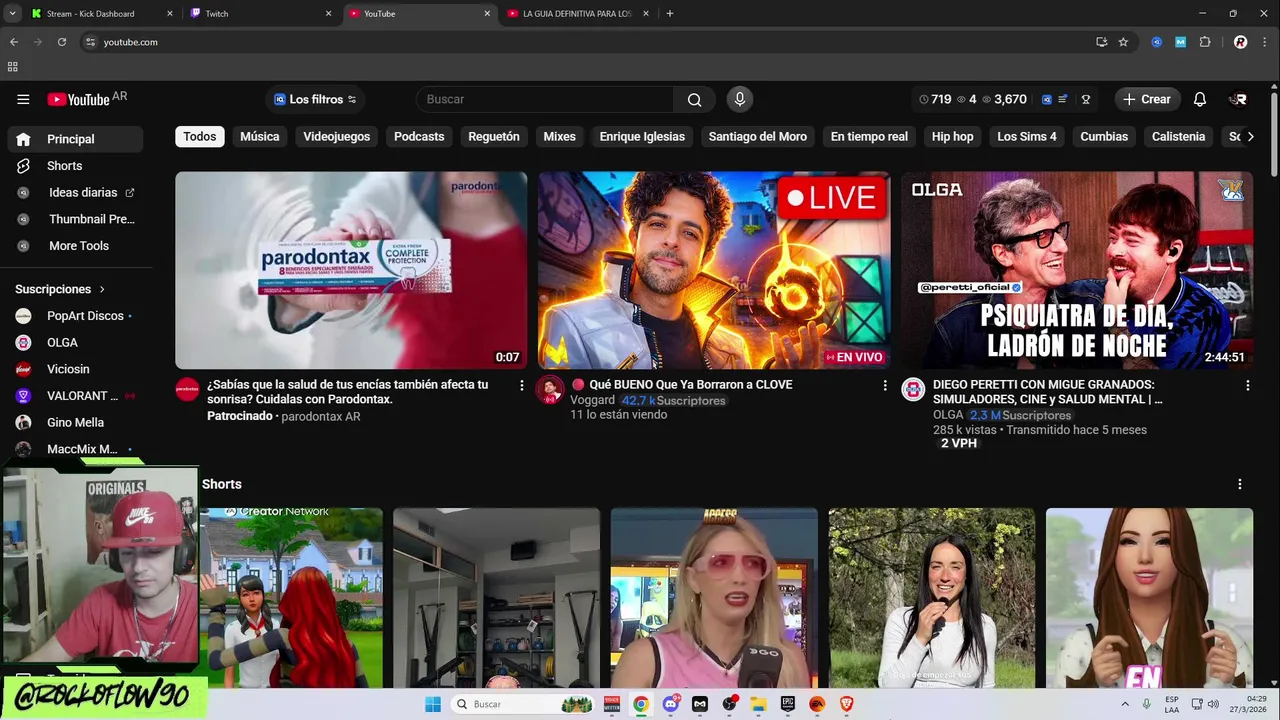The height and width of the screenshot is (720, 1280).
Task: Click the list icon beside the trophy
Action: point(1065,99)
